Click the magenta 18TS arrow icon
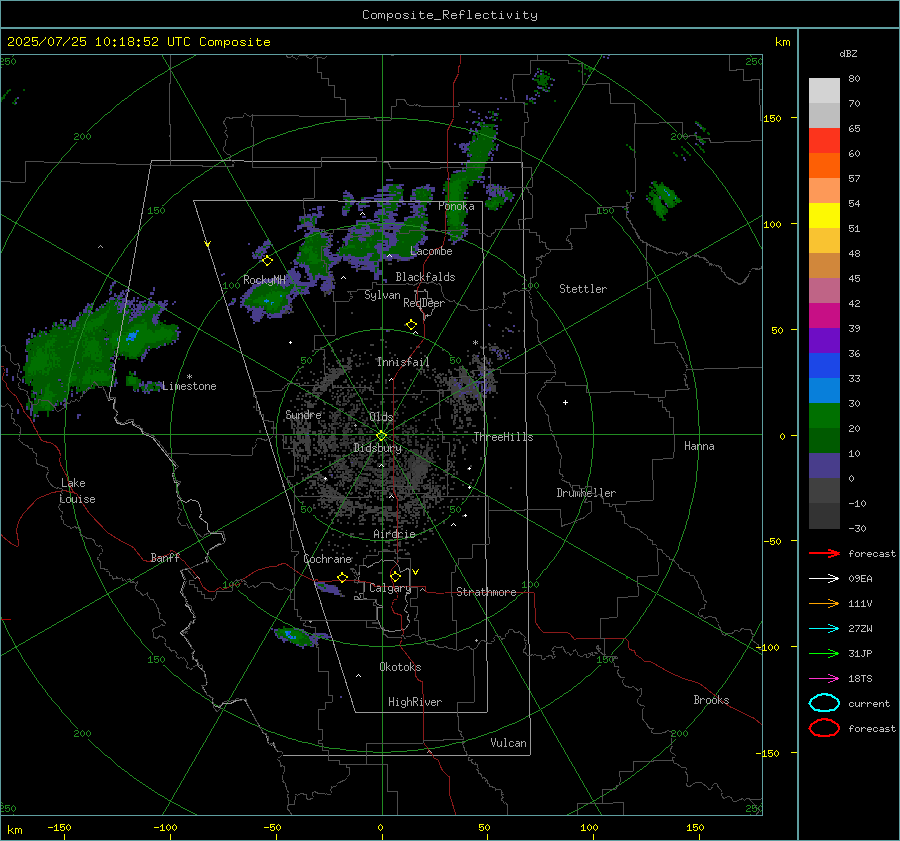This screenshot has height=841, width=900. (824, 679)
